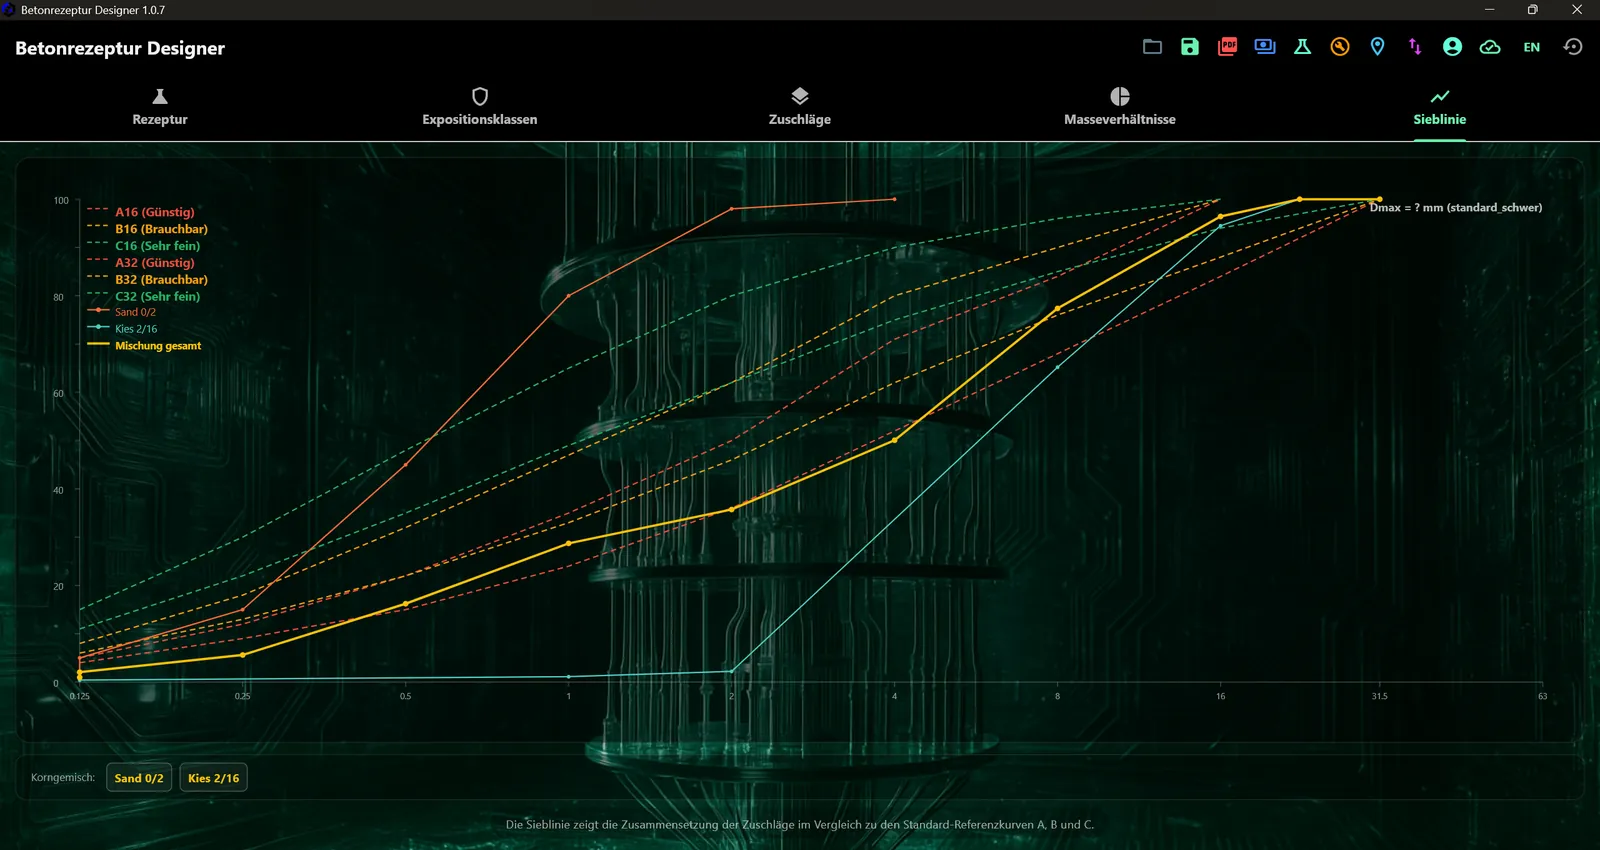This screenshot has width=1600, height=850.
Task: Toggle Mischung gesamt legend entry
Action: [145, 345]
